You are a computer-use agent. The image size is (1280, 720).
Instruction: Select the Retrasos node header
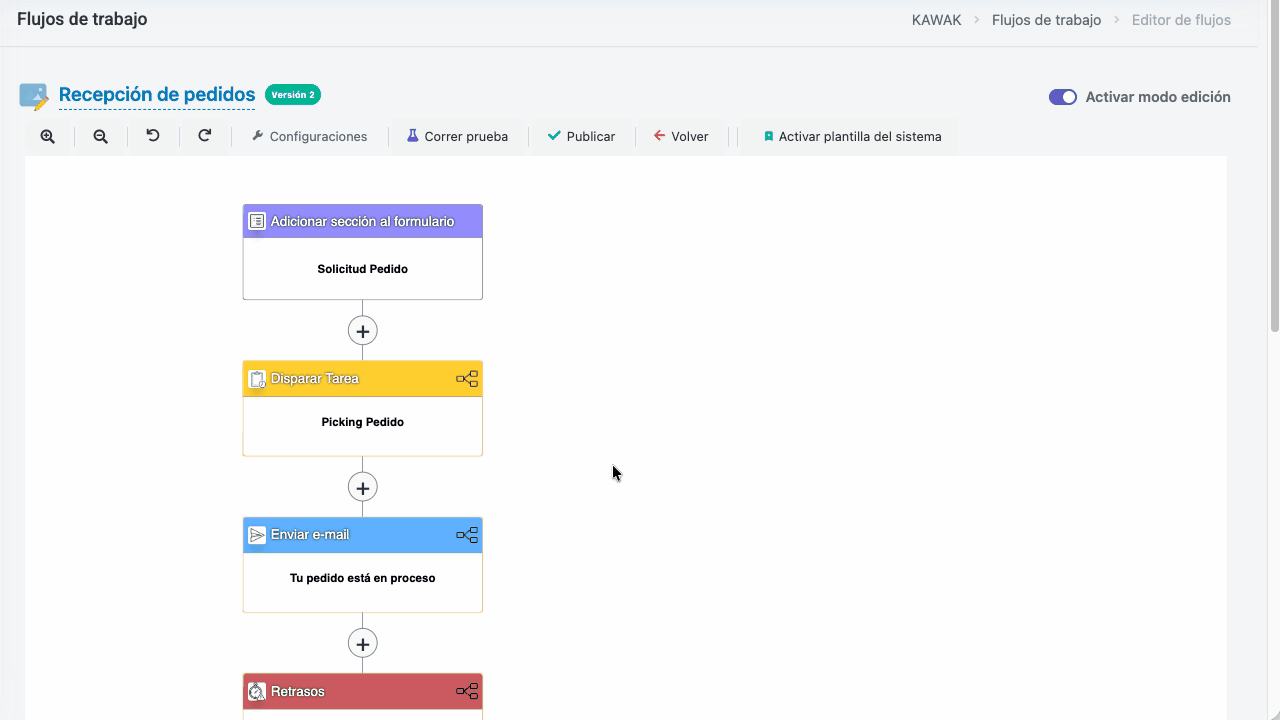tap(363, 691)
